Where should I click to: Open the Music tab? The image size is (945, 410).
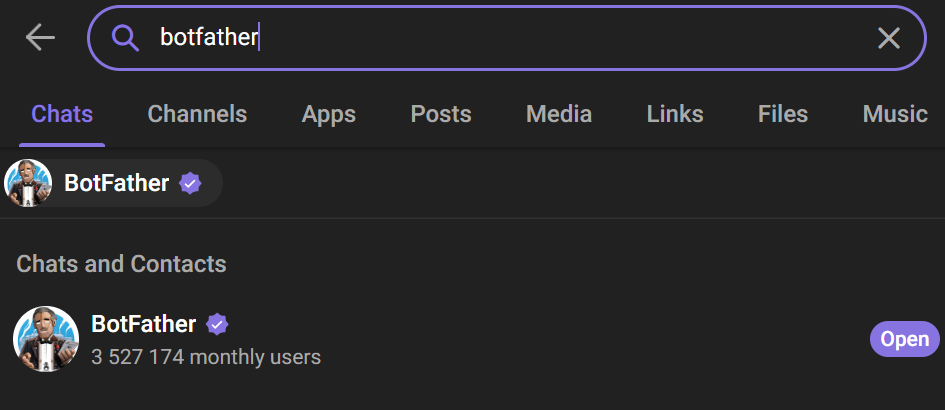[895, 114]
